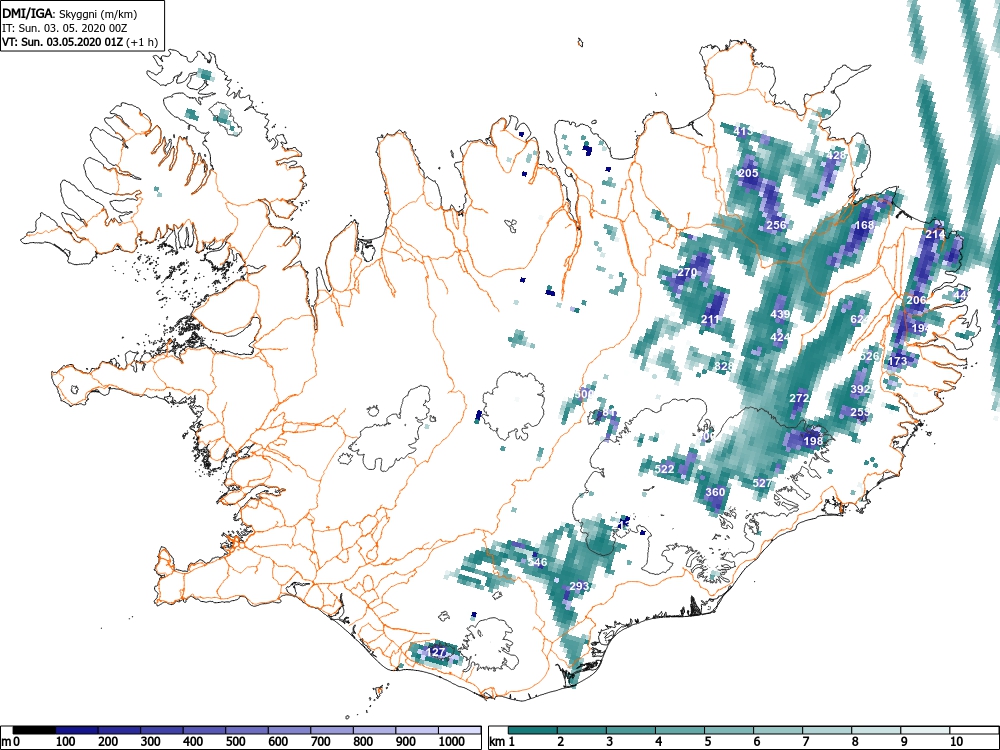
Task: Click the '346' visibility value on the map
Action: point(537,562)
